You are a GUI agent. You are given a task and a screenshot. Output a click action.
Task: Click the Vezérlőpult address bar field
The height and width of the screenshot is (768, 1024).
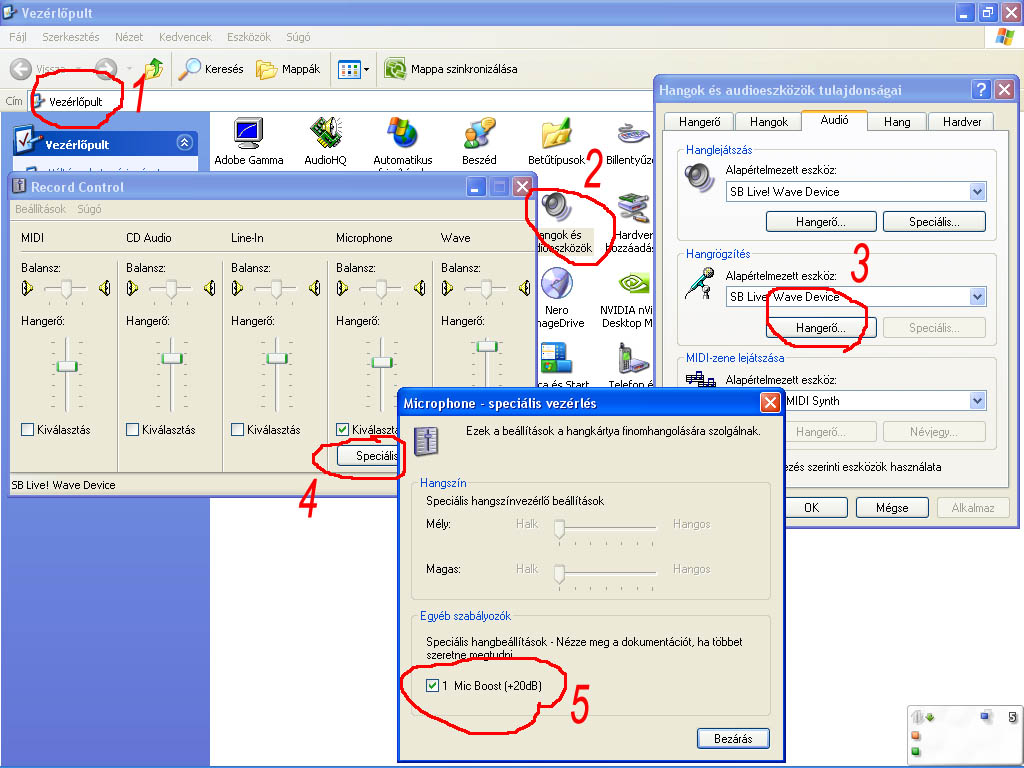340,101
